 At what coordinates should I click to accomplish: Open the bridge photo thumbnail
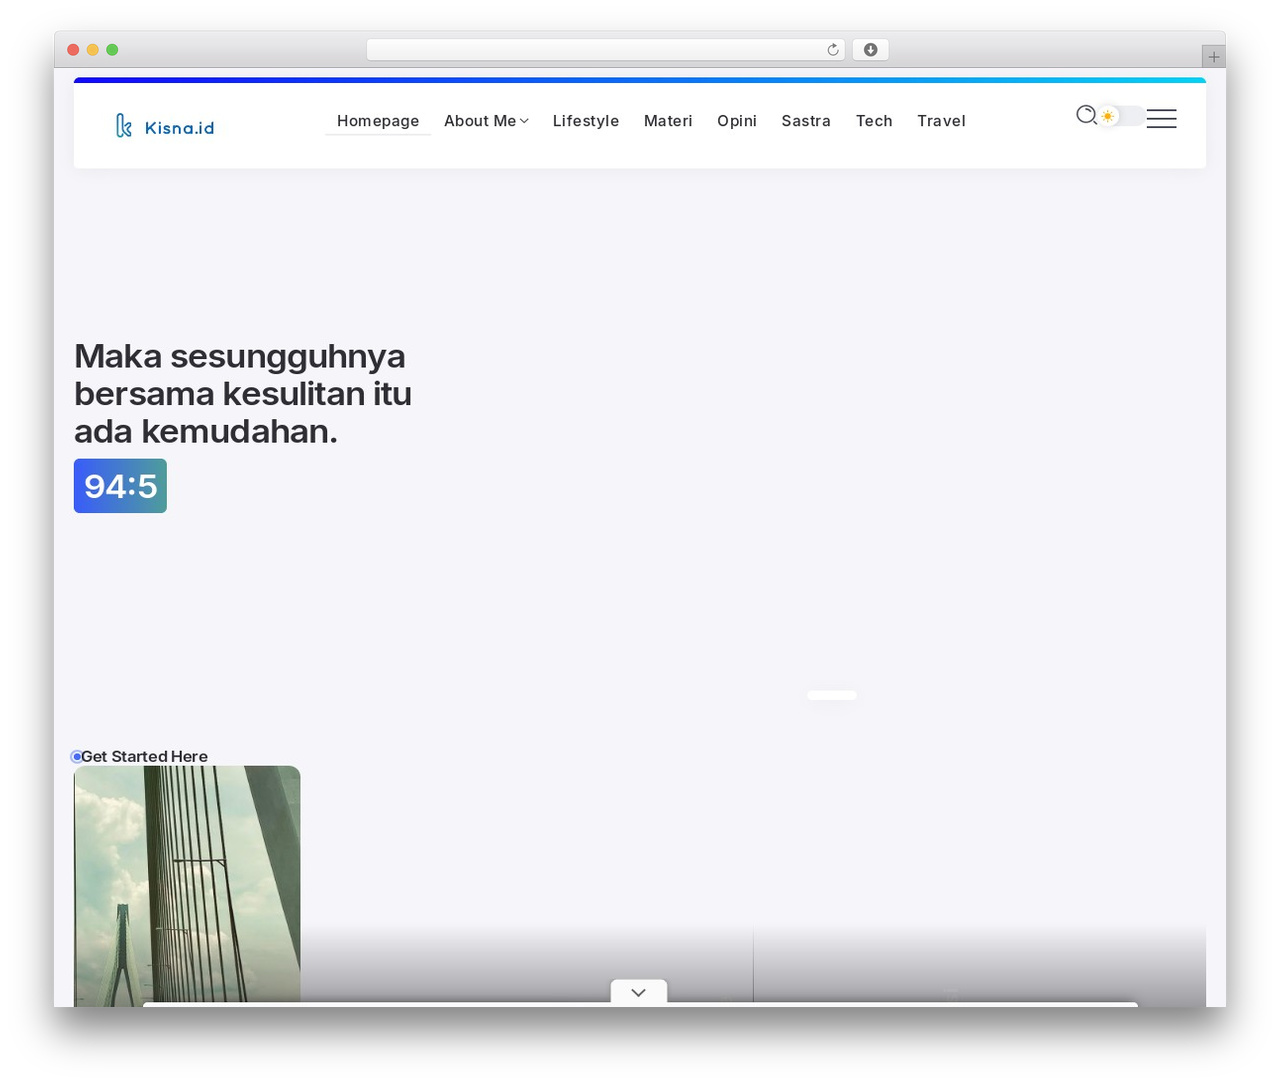pos(187,885)
